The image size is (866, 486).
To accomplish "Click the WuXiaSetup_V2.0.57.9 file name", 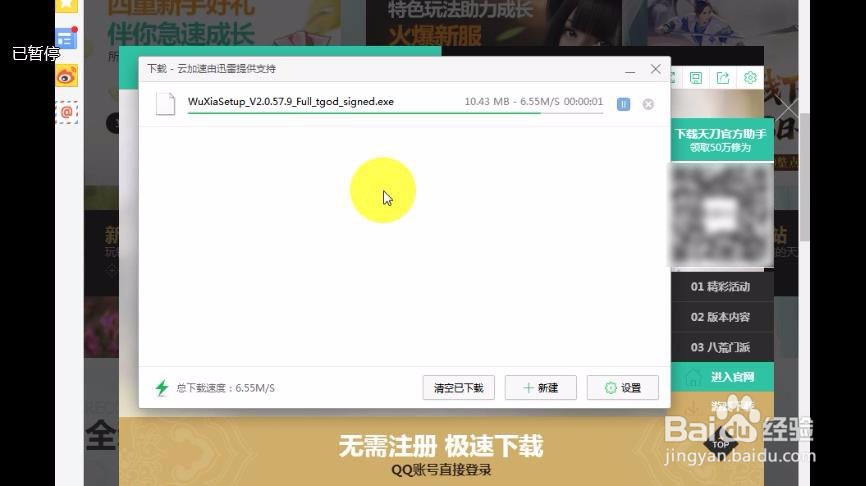I will point(291,102).
